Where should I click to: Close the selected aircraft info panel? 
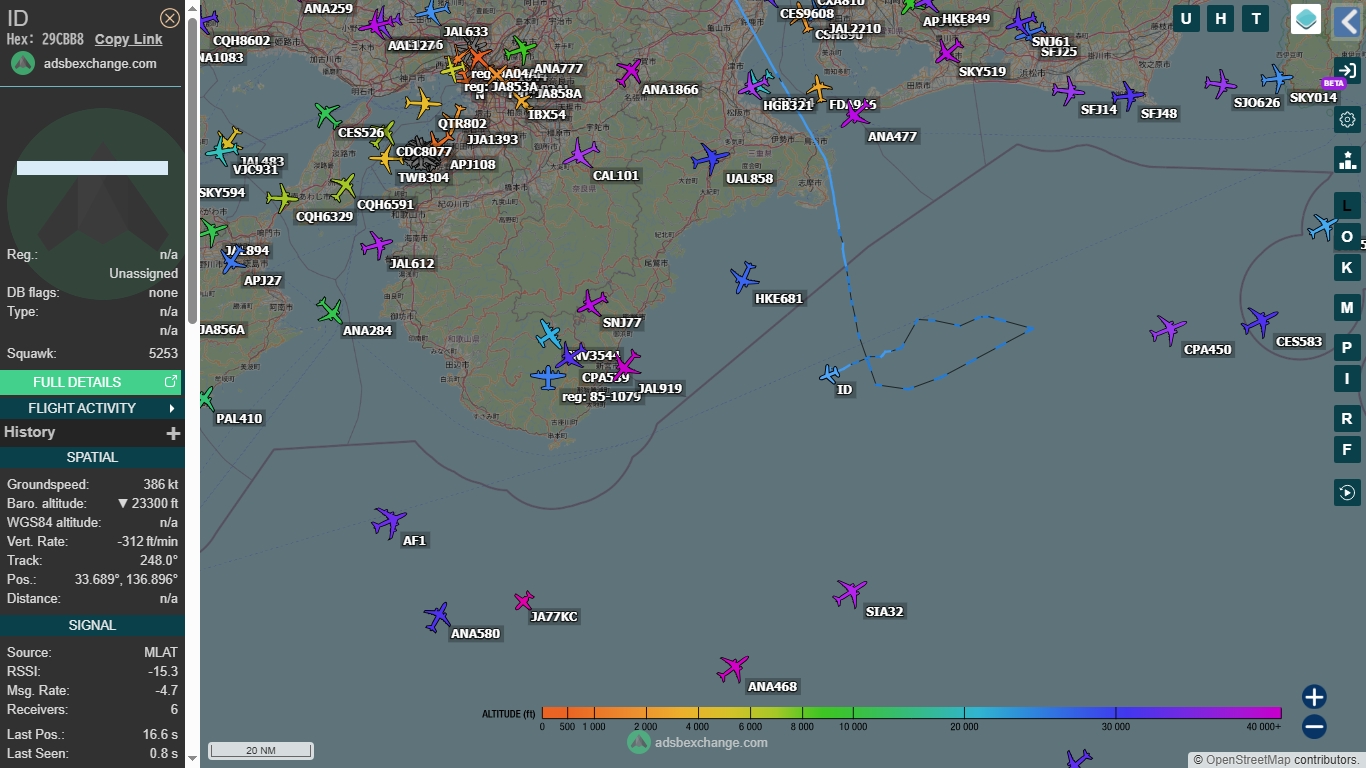(170, 18)
